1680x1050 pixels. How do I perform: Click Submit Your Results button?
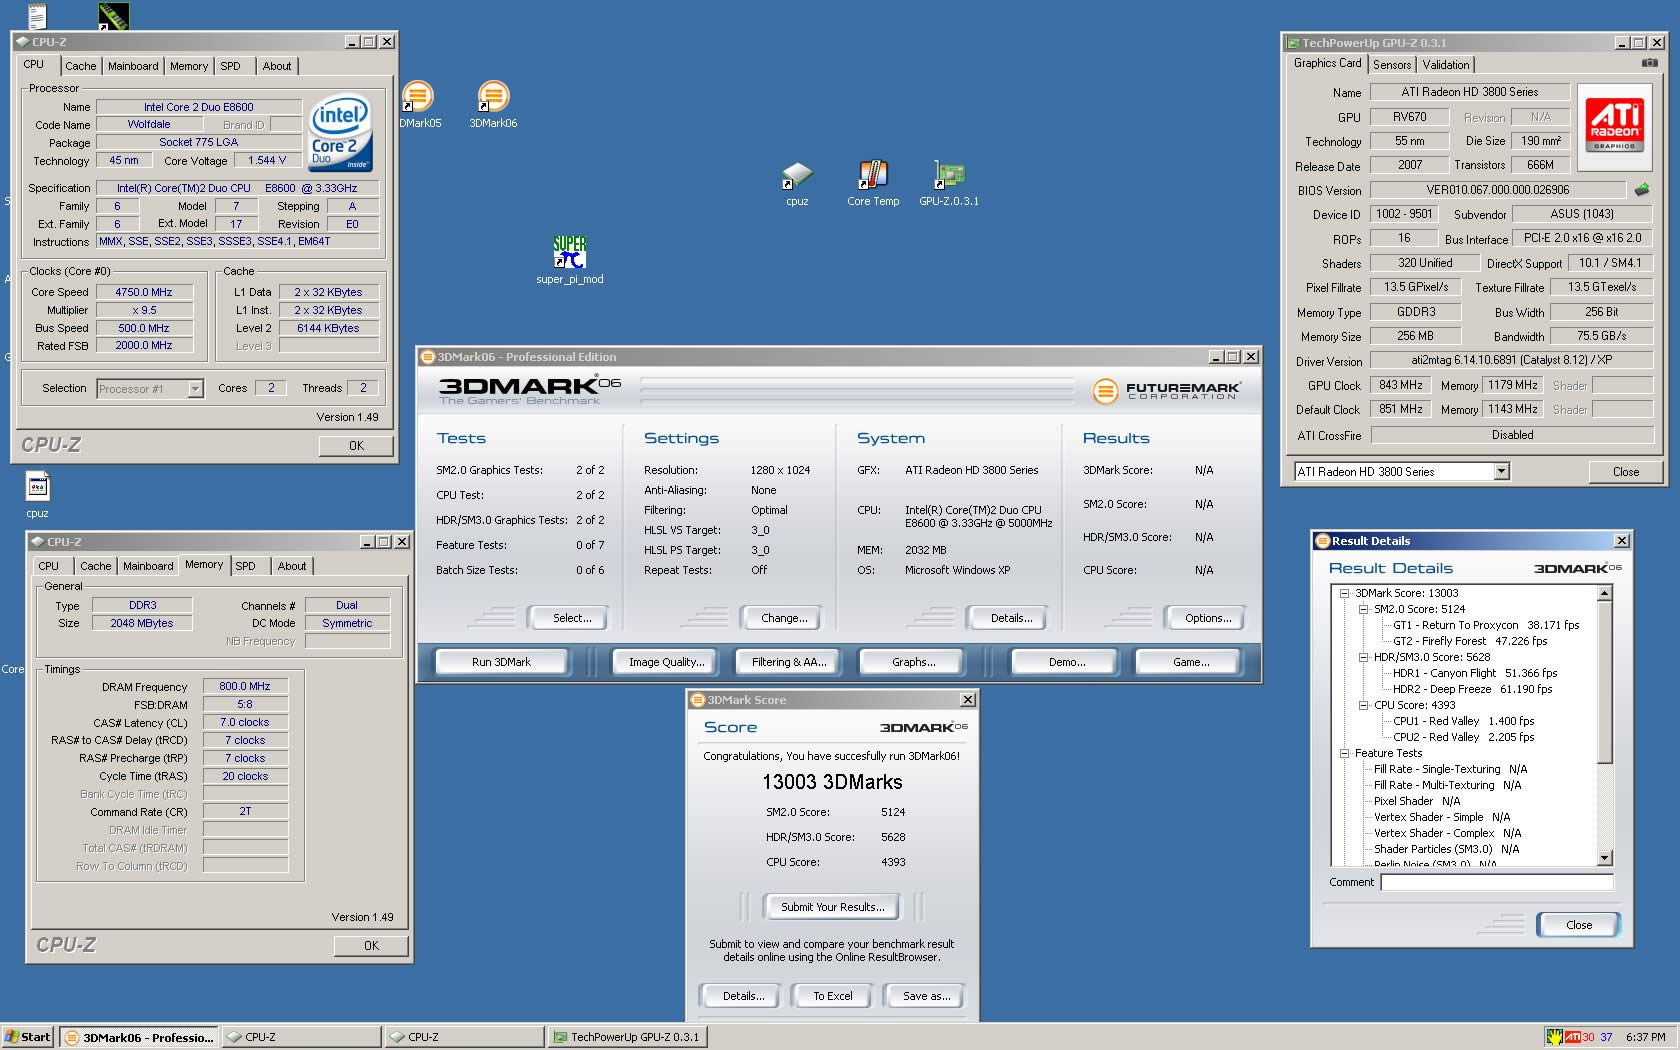tap(832, 907)
